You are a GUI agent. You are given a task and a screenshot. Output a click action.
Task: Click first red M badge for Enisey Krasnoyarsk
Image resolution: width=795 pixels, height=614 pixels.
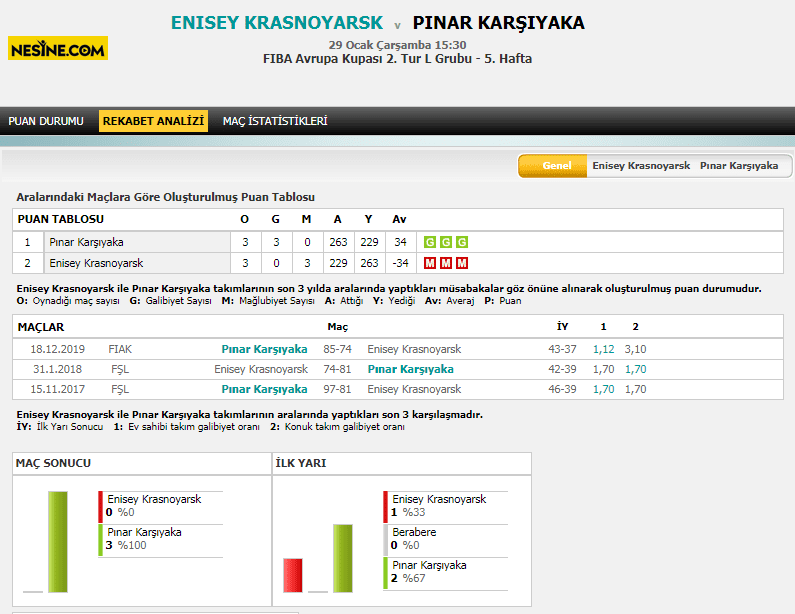click(x=430, y=263)
